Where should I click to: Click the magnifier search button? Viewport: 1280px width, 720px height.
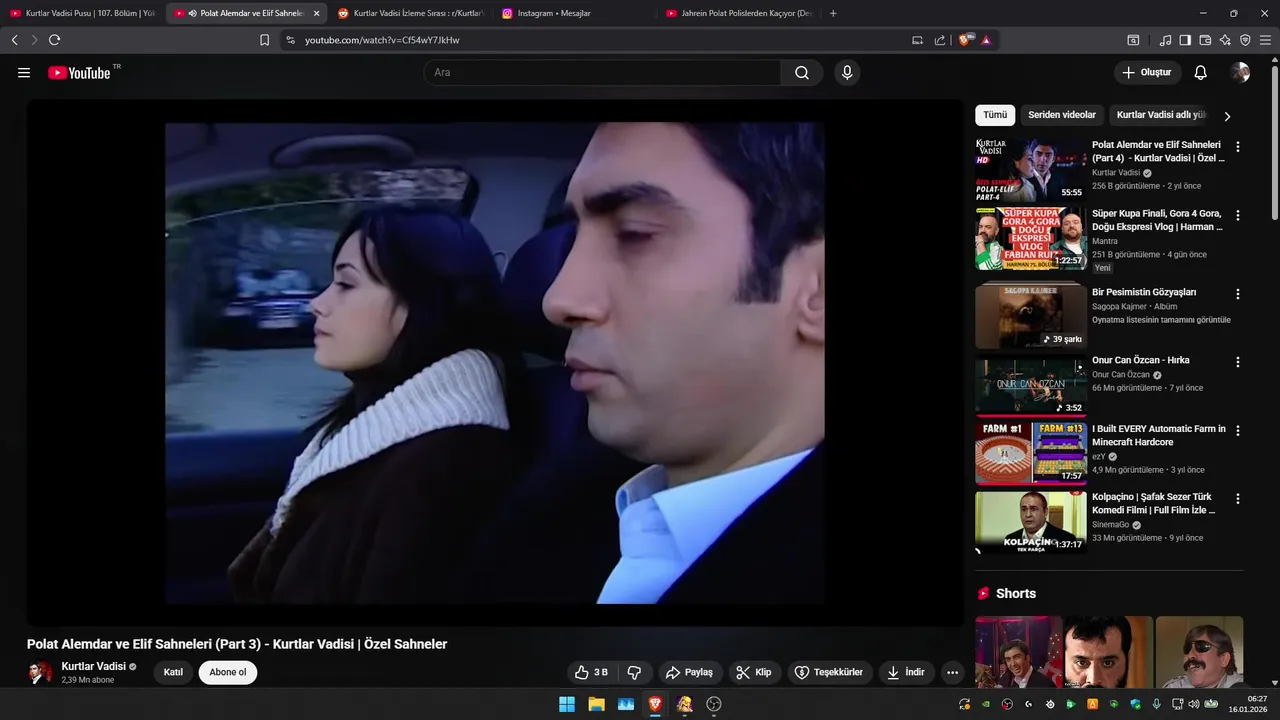point(802,72)
